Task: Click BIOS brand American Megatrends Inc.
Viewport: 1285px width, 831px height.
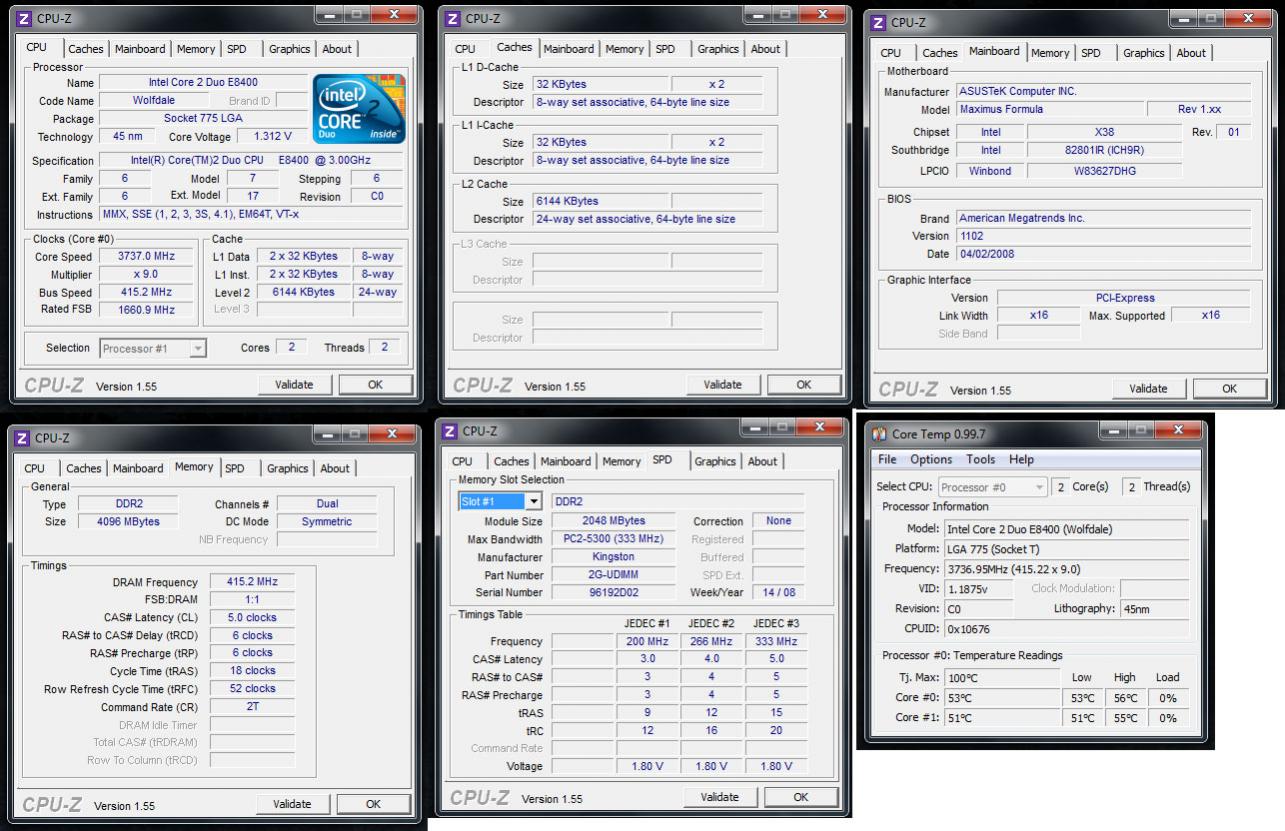Action: pyautogui.click(x=1103, y=218)
